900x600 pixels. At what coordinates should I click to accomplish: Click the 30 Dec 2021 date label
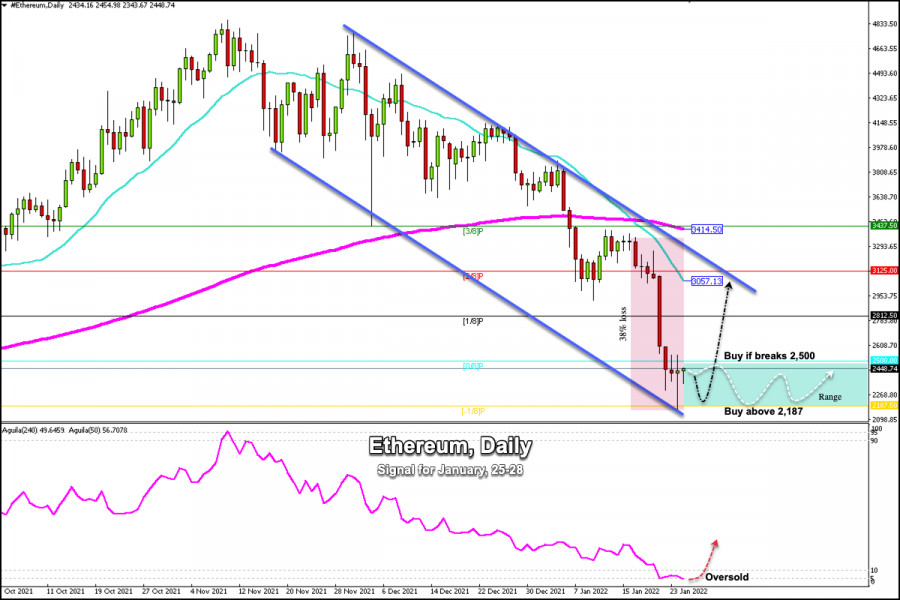click(x=545, y=591)
